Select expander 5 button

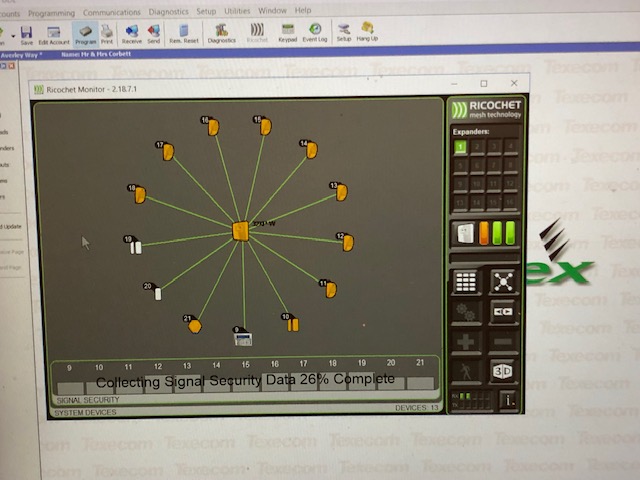pyautogui.click(x=460, y=166)
